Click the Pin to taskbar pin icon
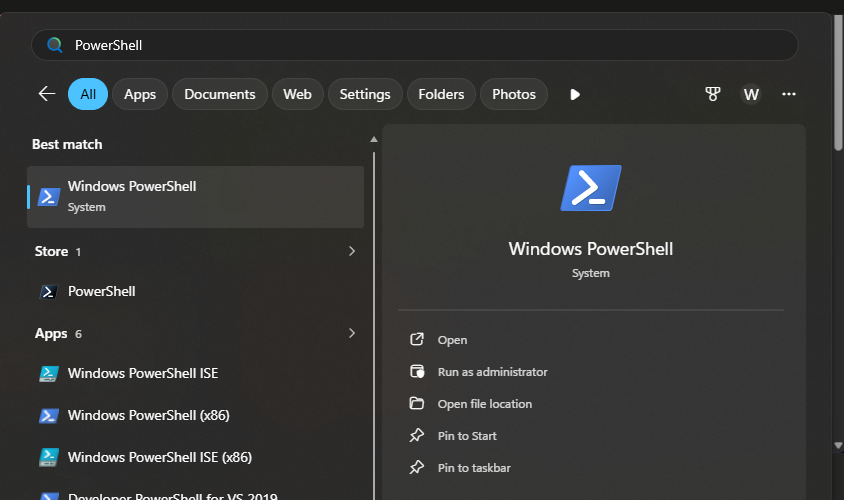This screenshot has height=500, width=844. [x=417, y=467]
